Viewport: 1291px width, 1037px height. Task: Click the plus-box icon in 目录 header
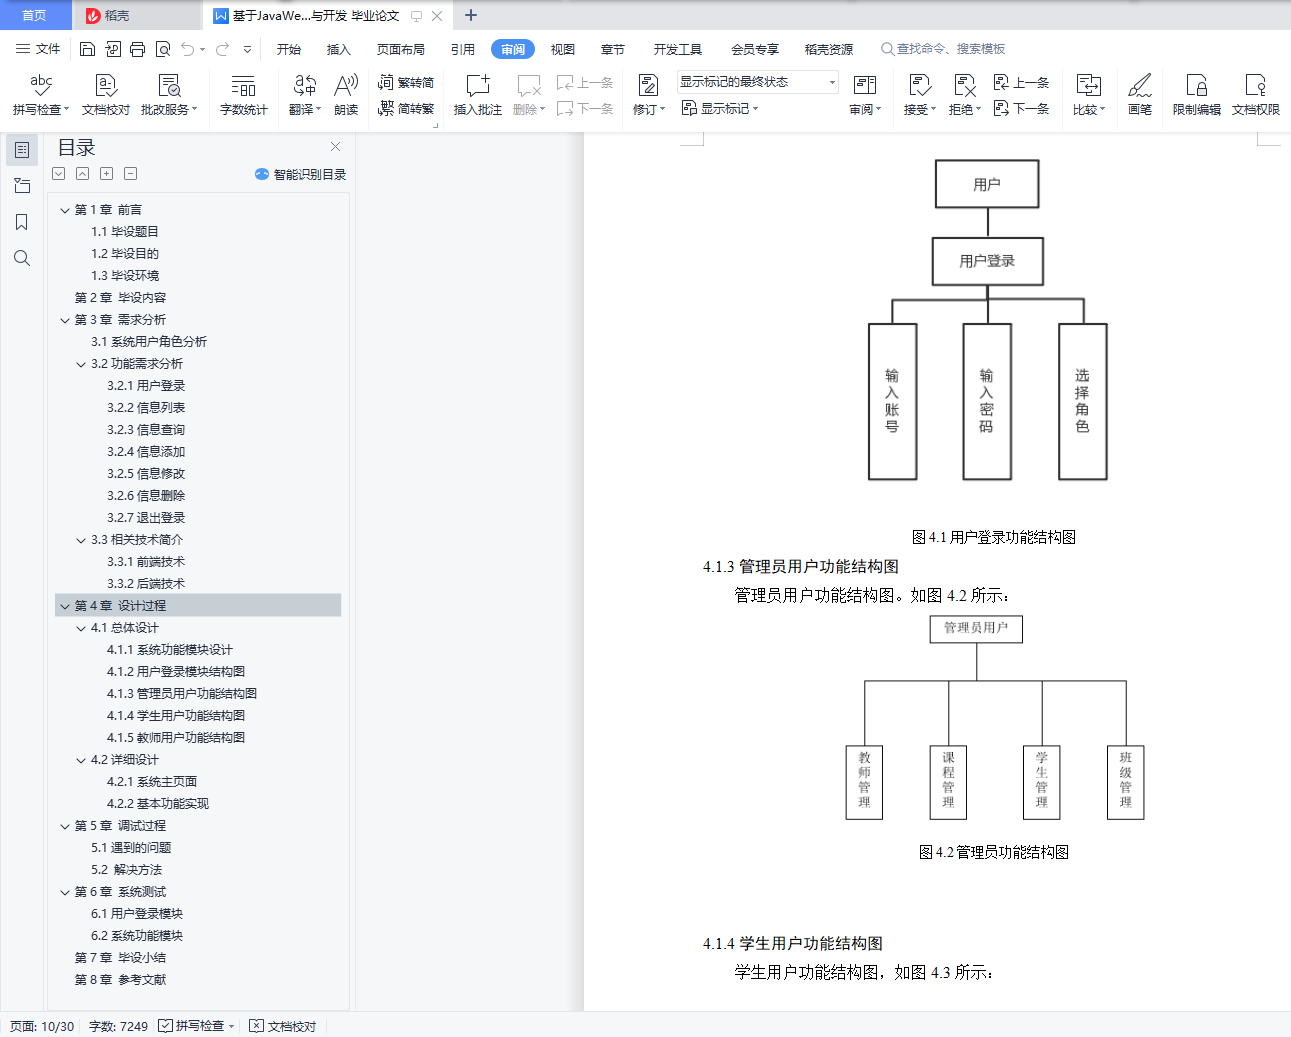(107, 174)
